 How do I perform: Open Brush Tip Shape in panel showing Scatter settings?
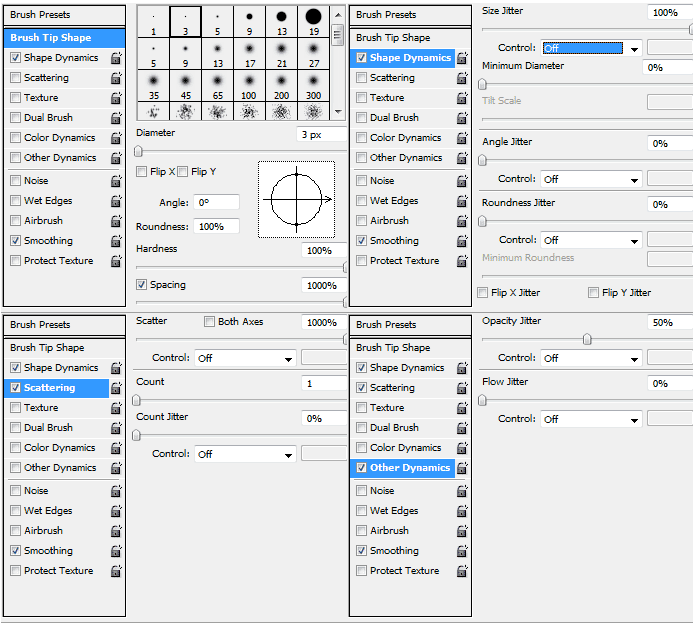pos(65,348)
